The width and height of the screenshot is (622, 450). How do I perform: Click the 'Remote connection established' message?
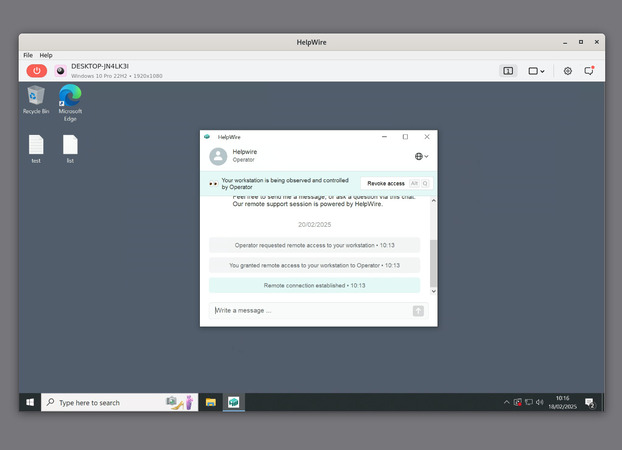click(314, 285)
